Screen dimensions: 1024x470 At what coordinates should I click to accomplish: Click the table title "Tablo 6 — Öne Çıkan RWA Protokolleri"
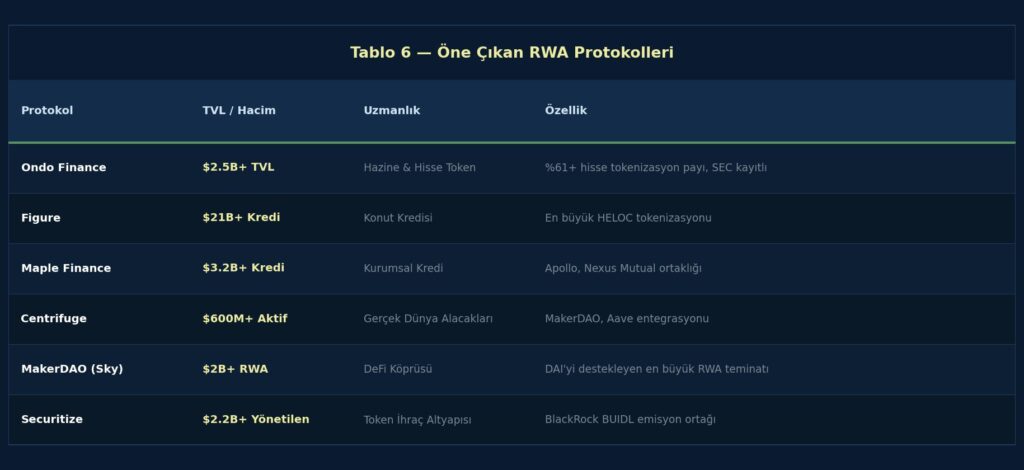pyautogui.click(x=511, y=53)
